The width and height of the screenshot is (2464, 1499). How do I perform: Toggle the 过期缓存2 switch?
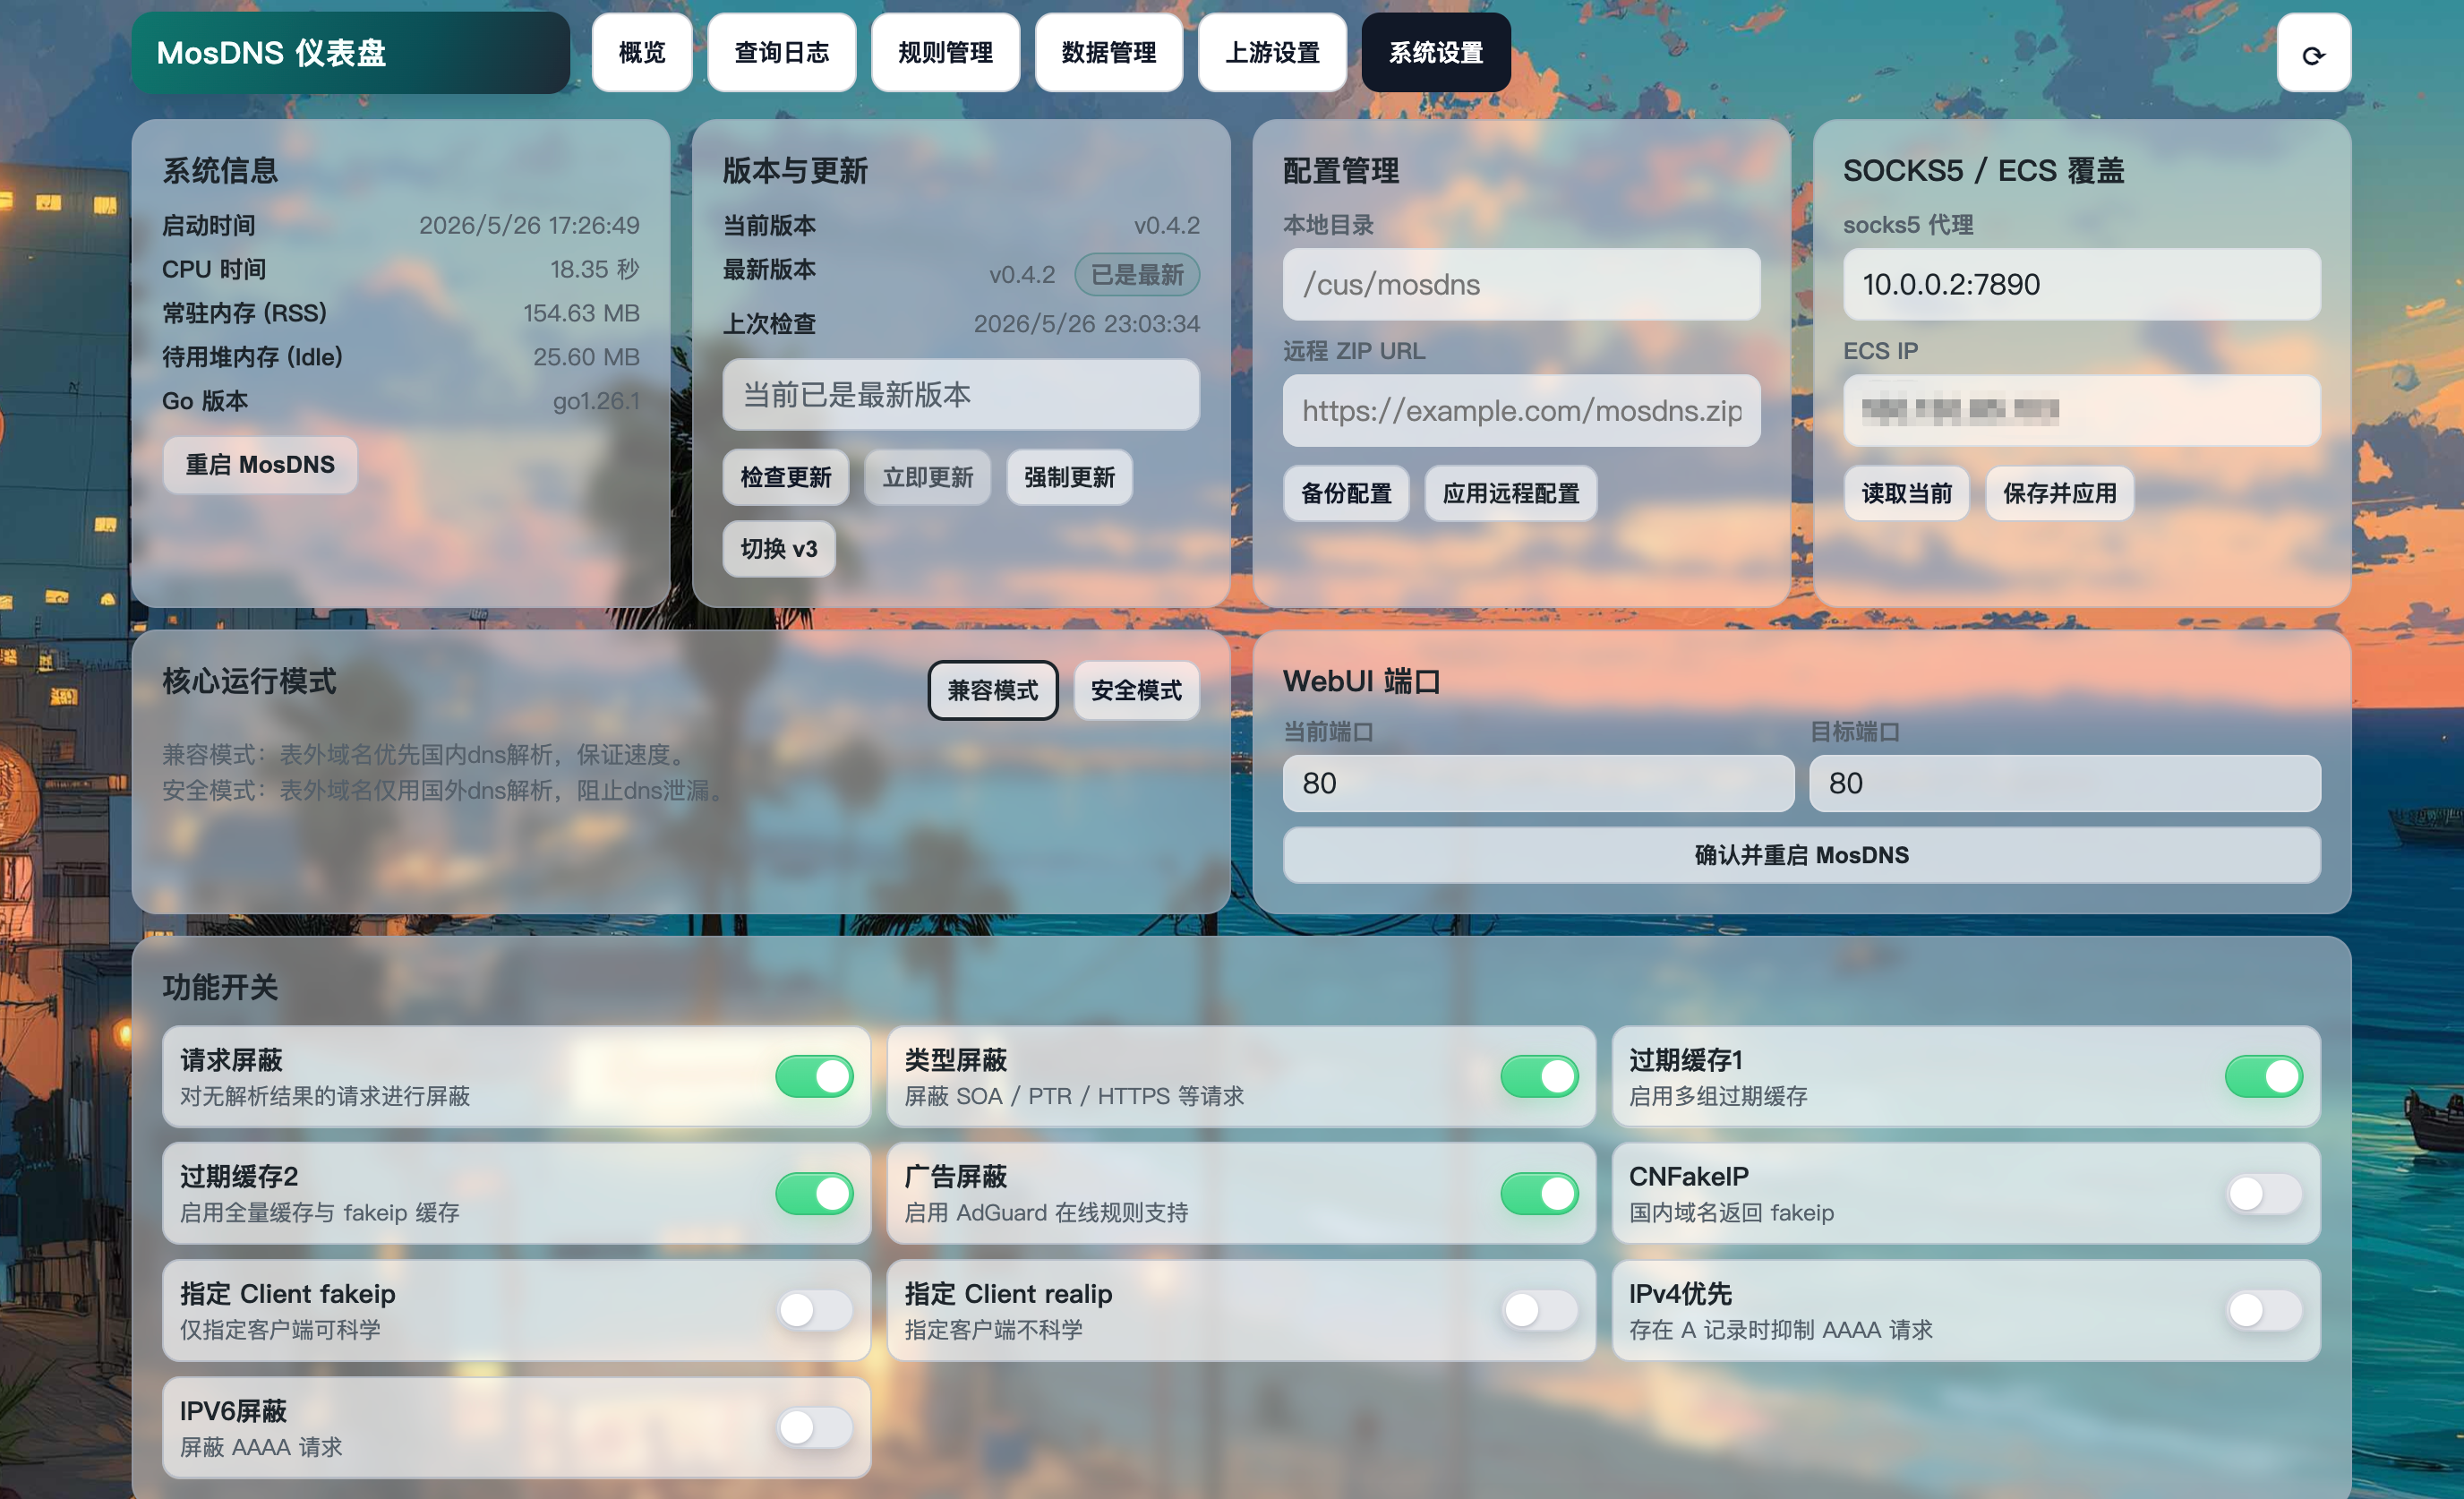(x=814, y=1194)
